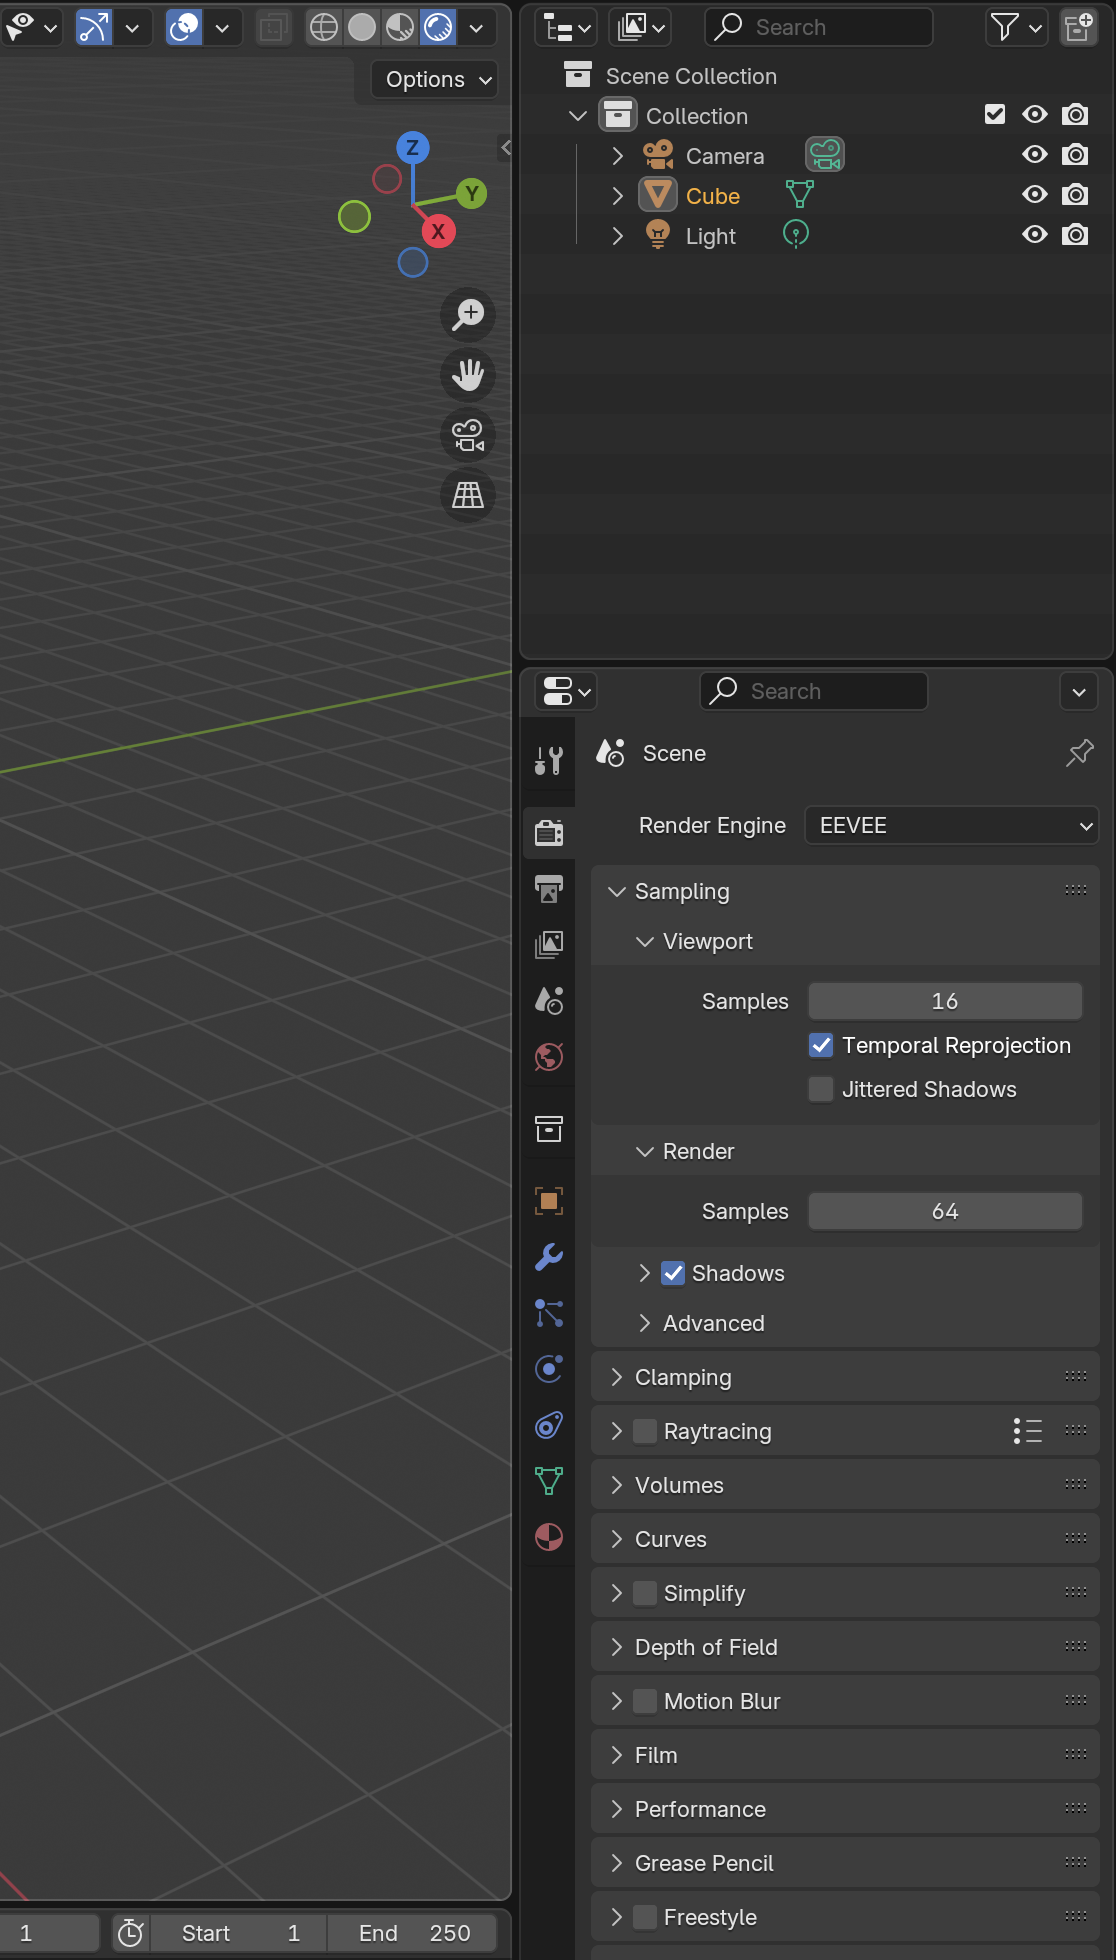Open the Modifiers wrench tab icon
This screenshot has height=1960, width=1116.
pos(549,1257)
